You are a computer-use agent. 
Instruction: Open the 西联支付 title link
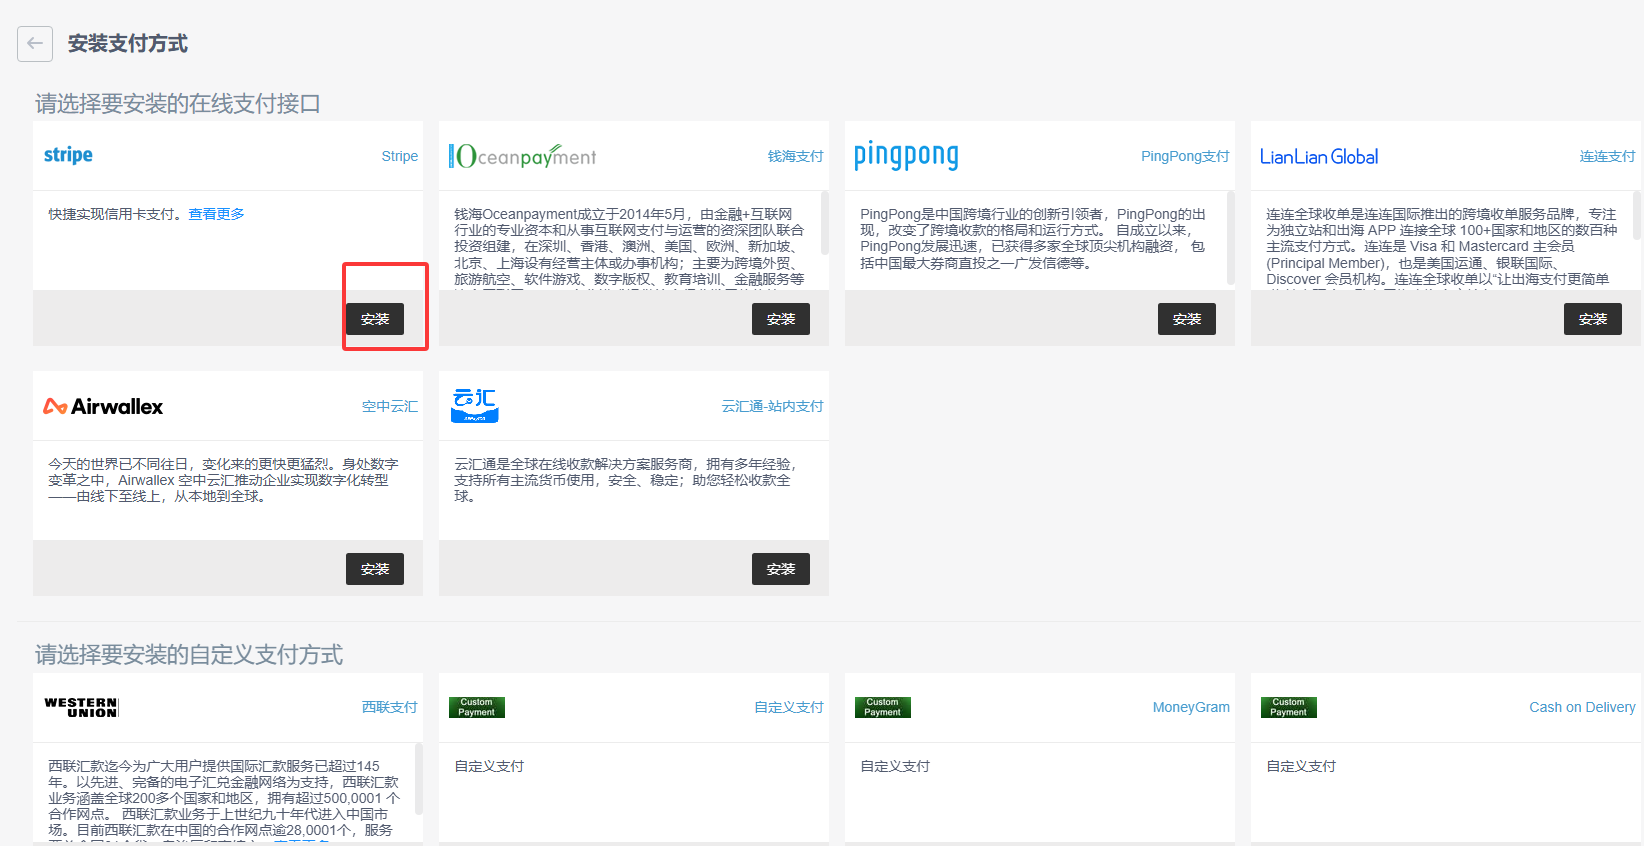pos(389,707)
